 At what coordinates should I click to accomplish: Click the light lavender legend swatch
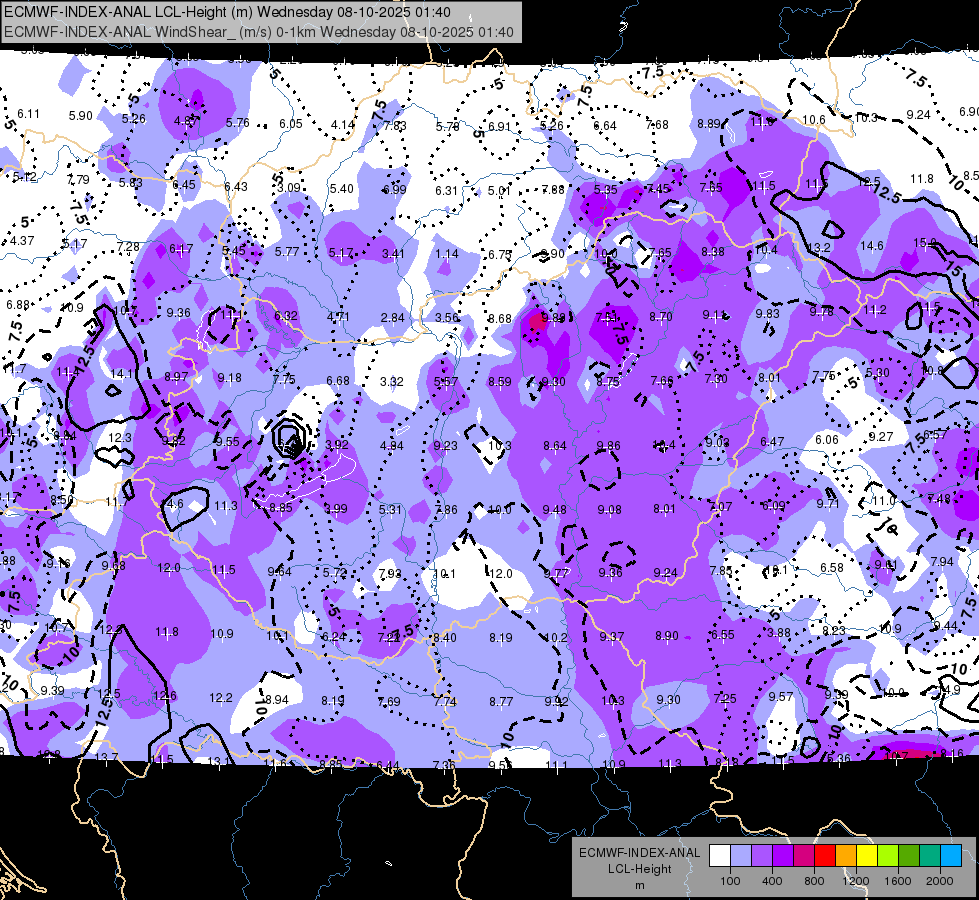741,855
